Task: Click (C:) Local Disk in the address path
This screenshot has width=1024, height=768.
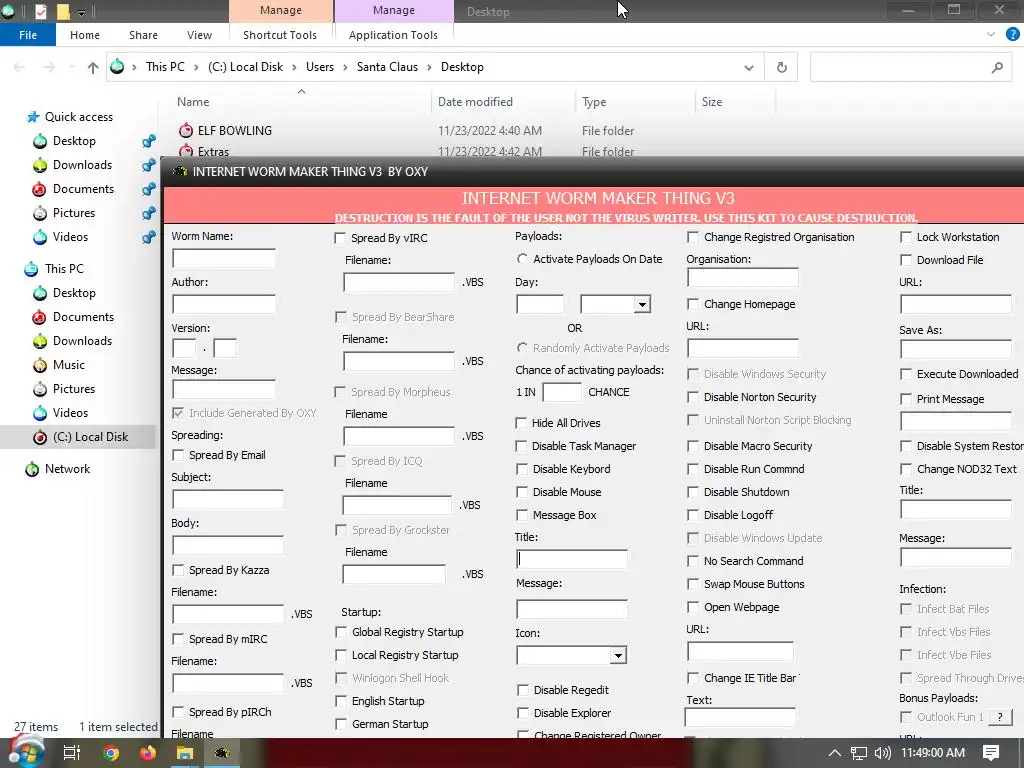Action: click(x=246, y=67)
